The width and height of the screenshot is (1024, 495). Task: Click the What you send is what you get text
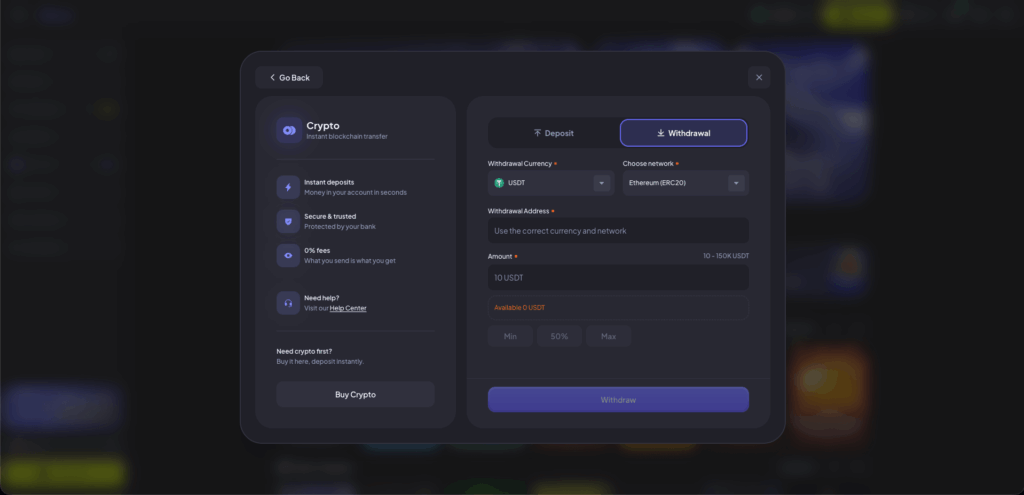(x=350, y=261)
